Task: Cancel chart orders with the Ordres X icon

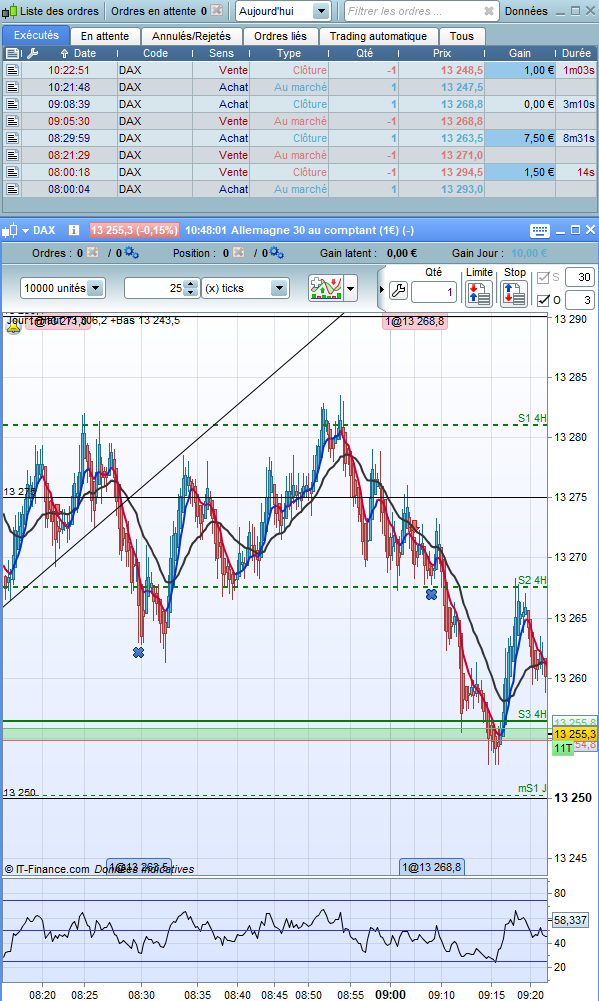Action: pyautogui.click(x=93, y=253)
